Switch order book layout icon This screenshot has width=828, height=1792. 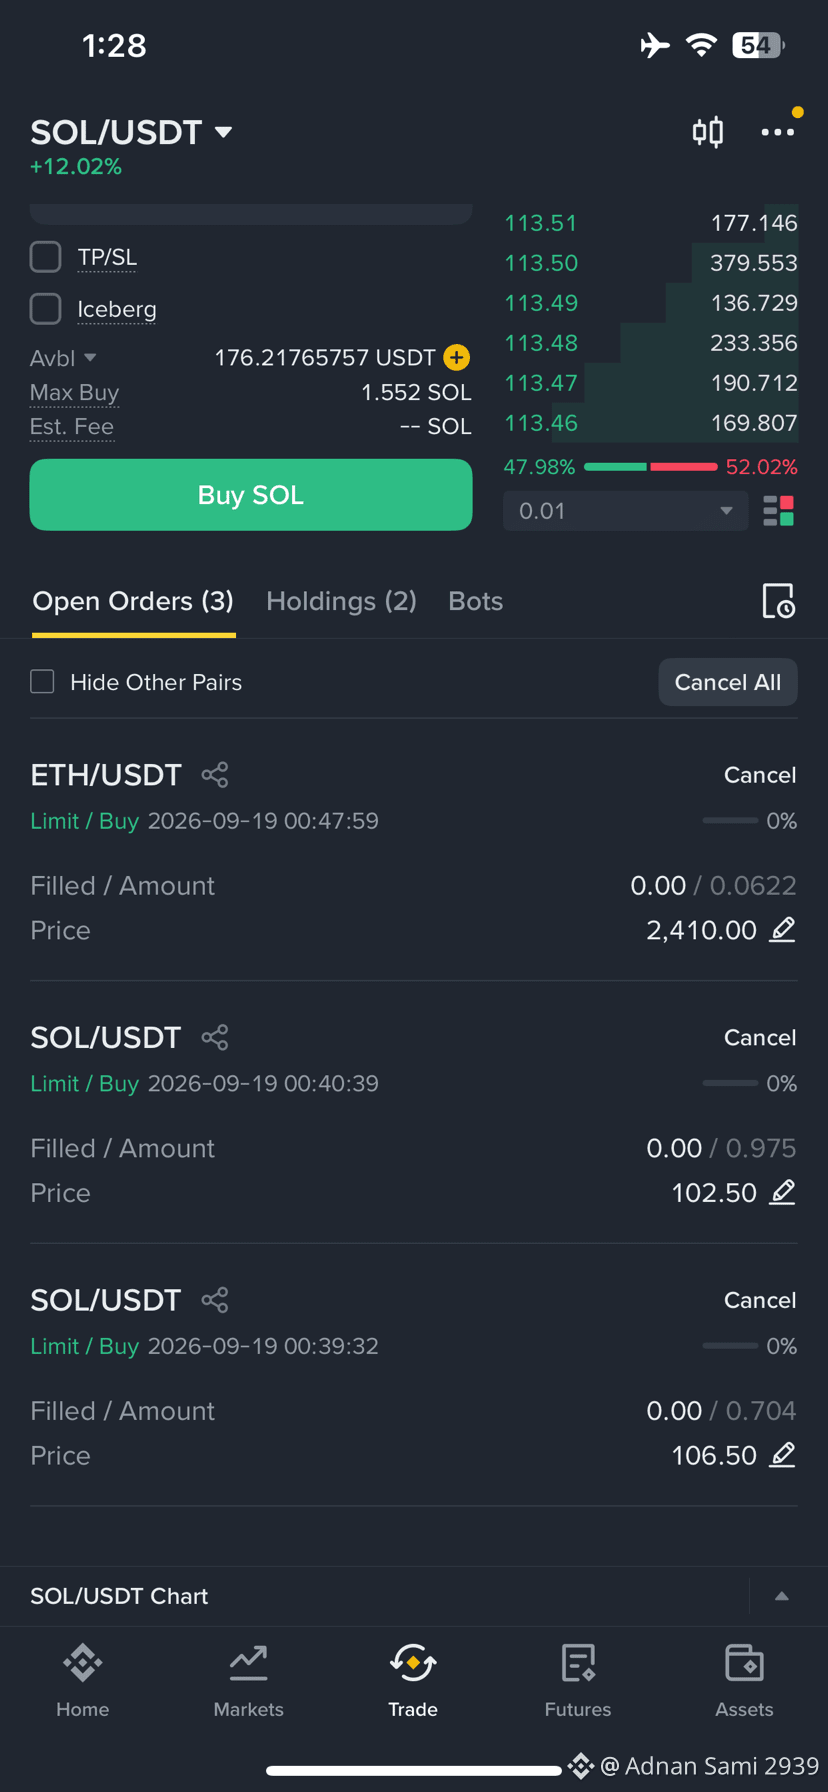(778, 511)
